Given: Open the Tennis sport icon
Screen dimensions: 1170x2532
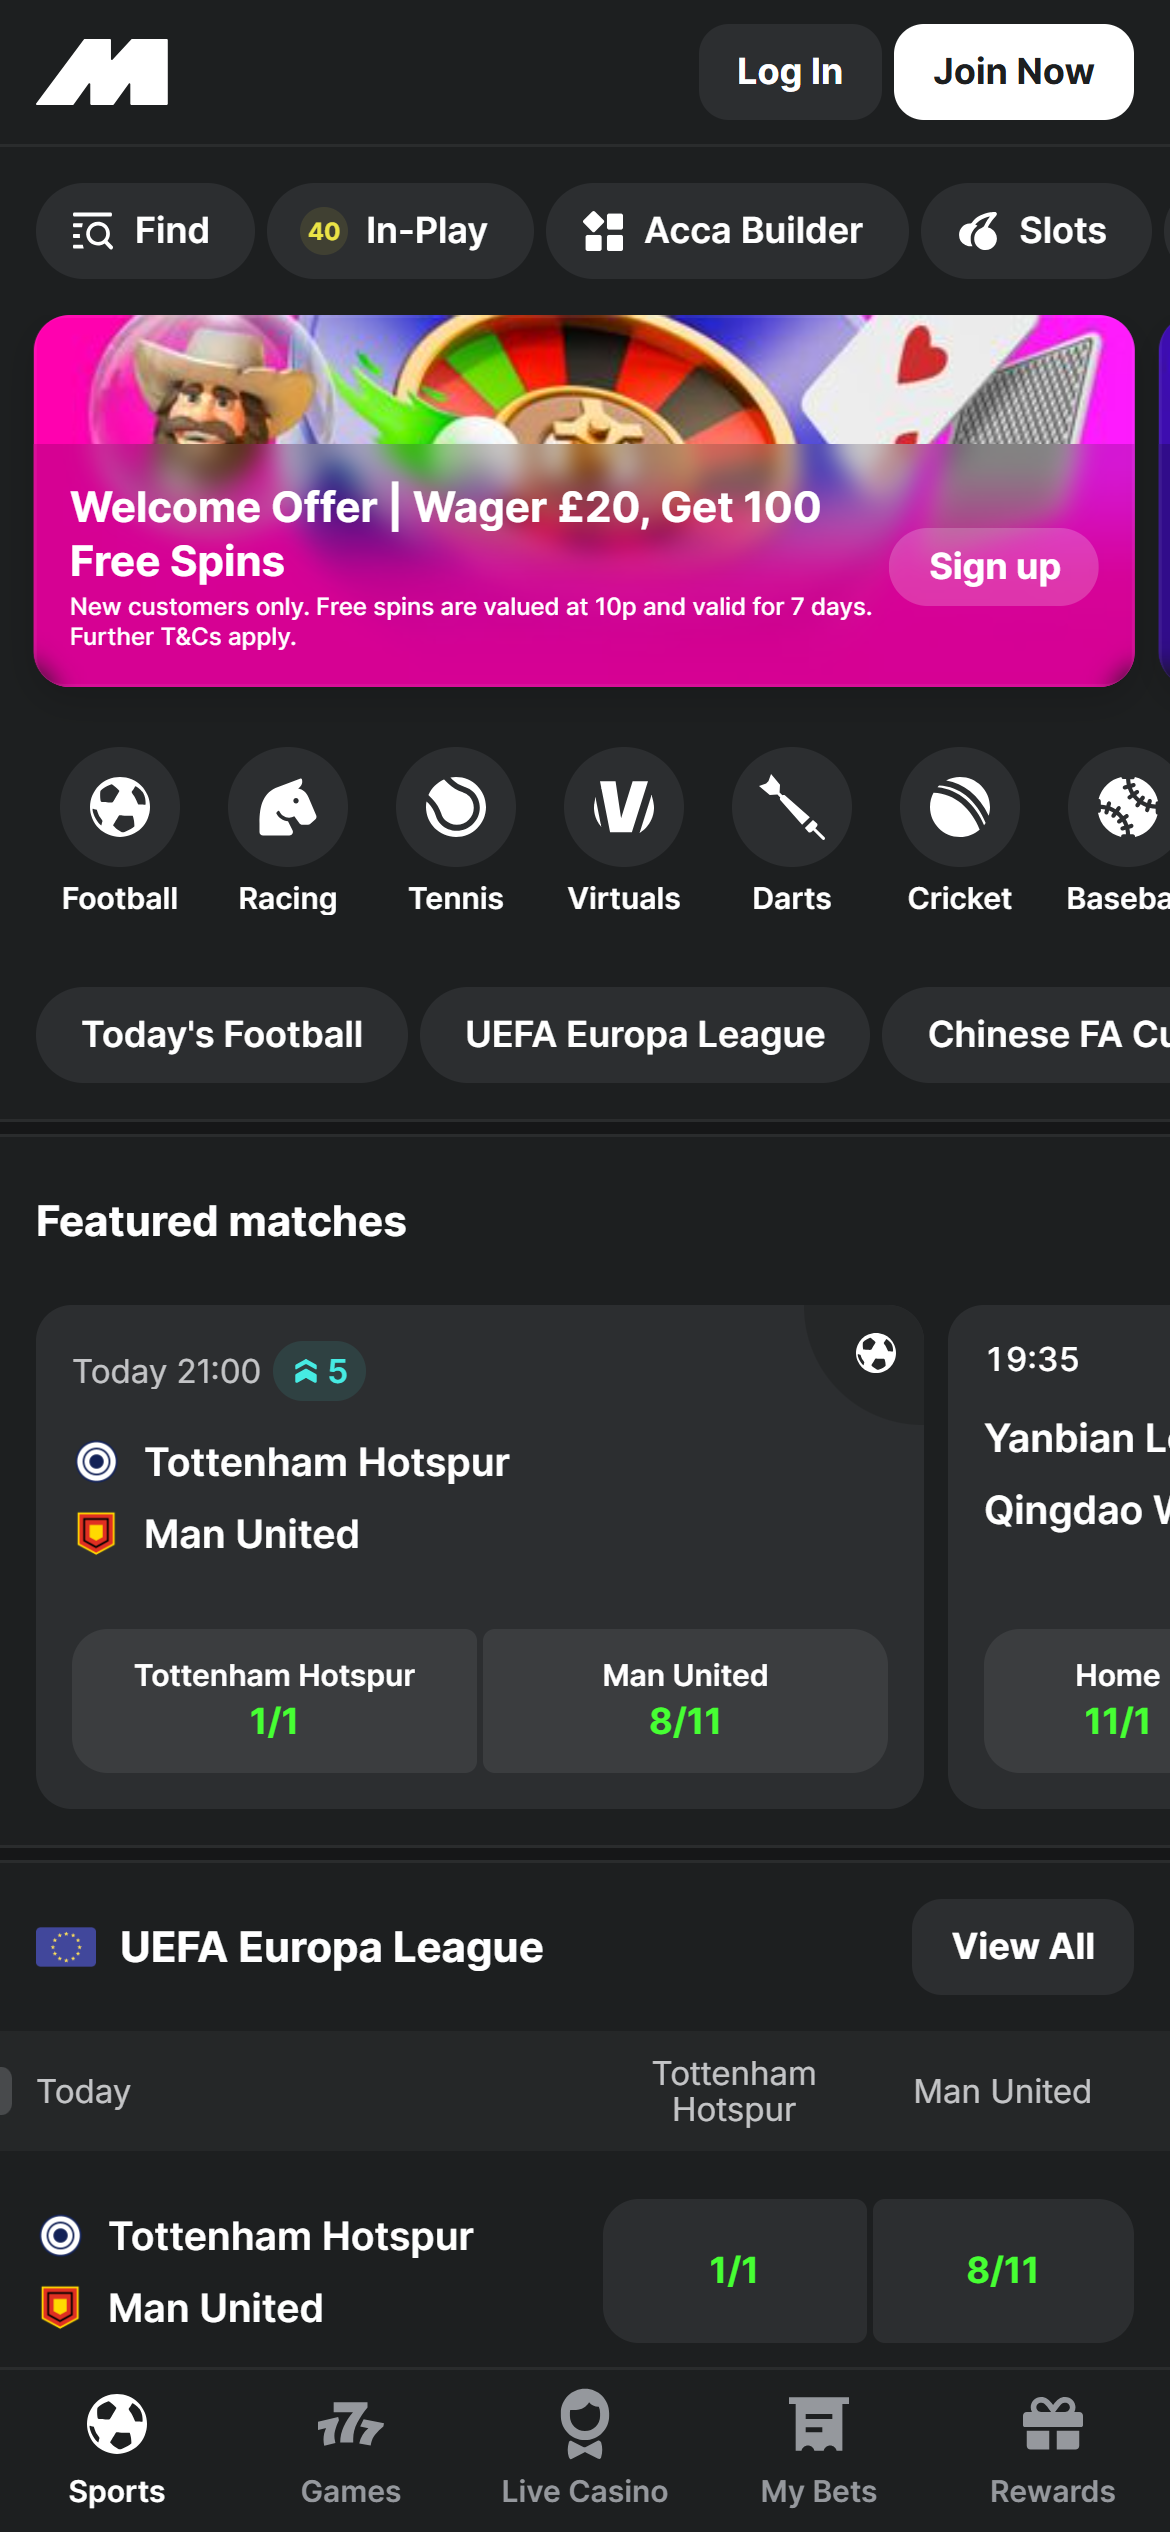Looking at the screenshot, I should 456,807.
